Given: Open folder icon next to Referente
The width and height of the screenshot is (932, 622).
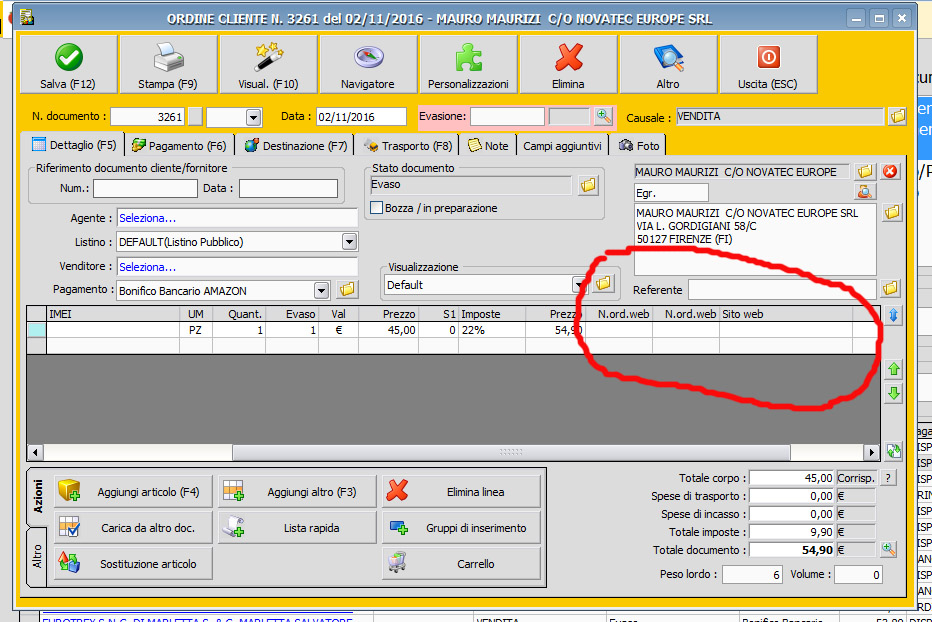Looking at the screenshot, I should point(890,289).
